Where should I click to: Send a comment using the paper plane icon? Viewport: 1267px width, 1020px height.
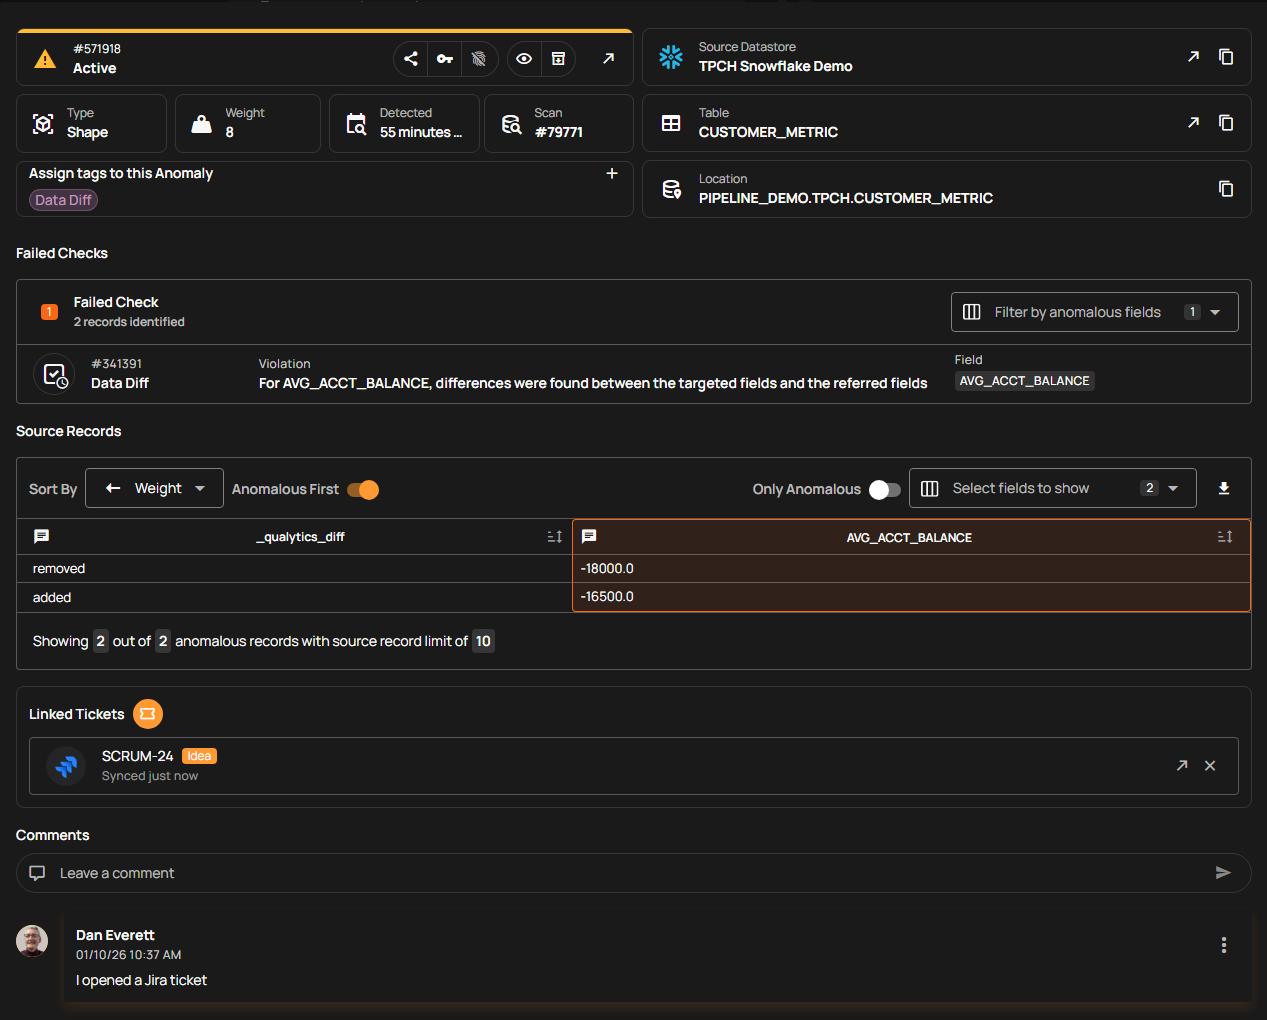pos(1222,872)
